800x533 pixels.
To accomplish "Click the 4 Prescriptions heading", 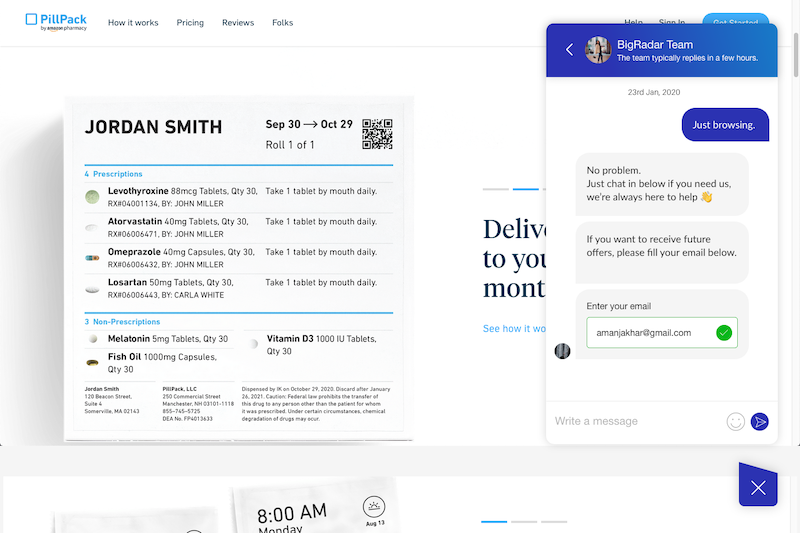I will (113, 174).
